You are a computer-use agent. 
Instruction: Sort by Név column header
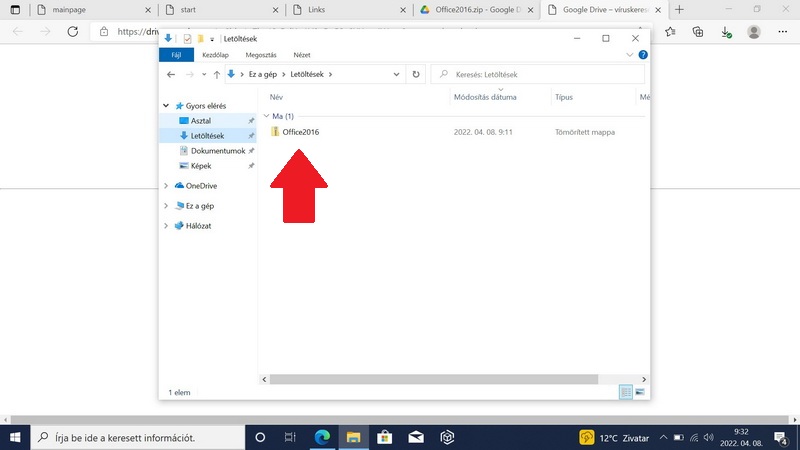[x=277, y=97]
